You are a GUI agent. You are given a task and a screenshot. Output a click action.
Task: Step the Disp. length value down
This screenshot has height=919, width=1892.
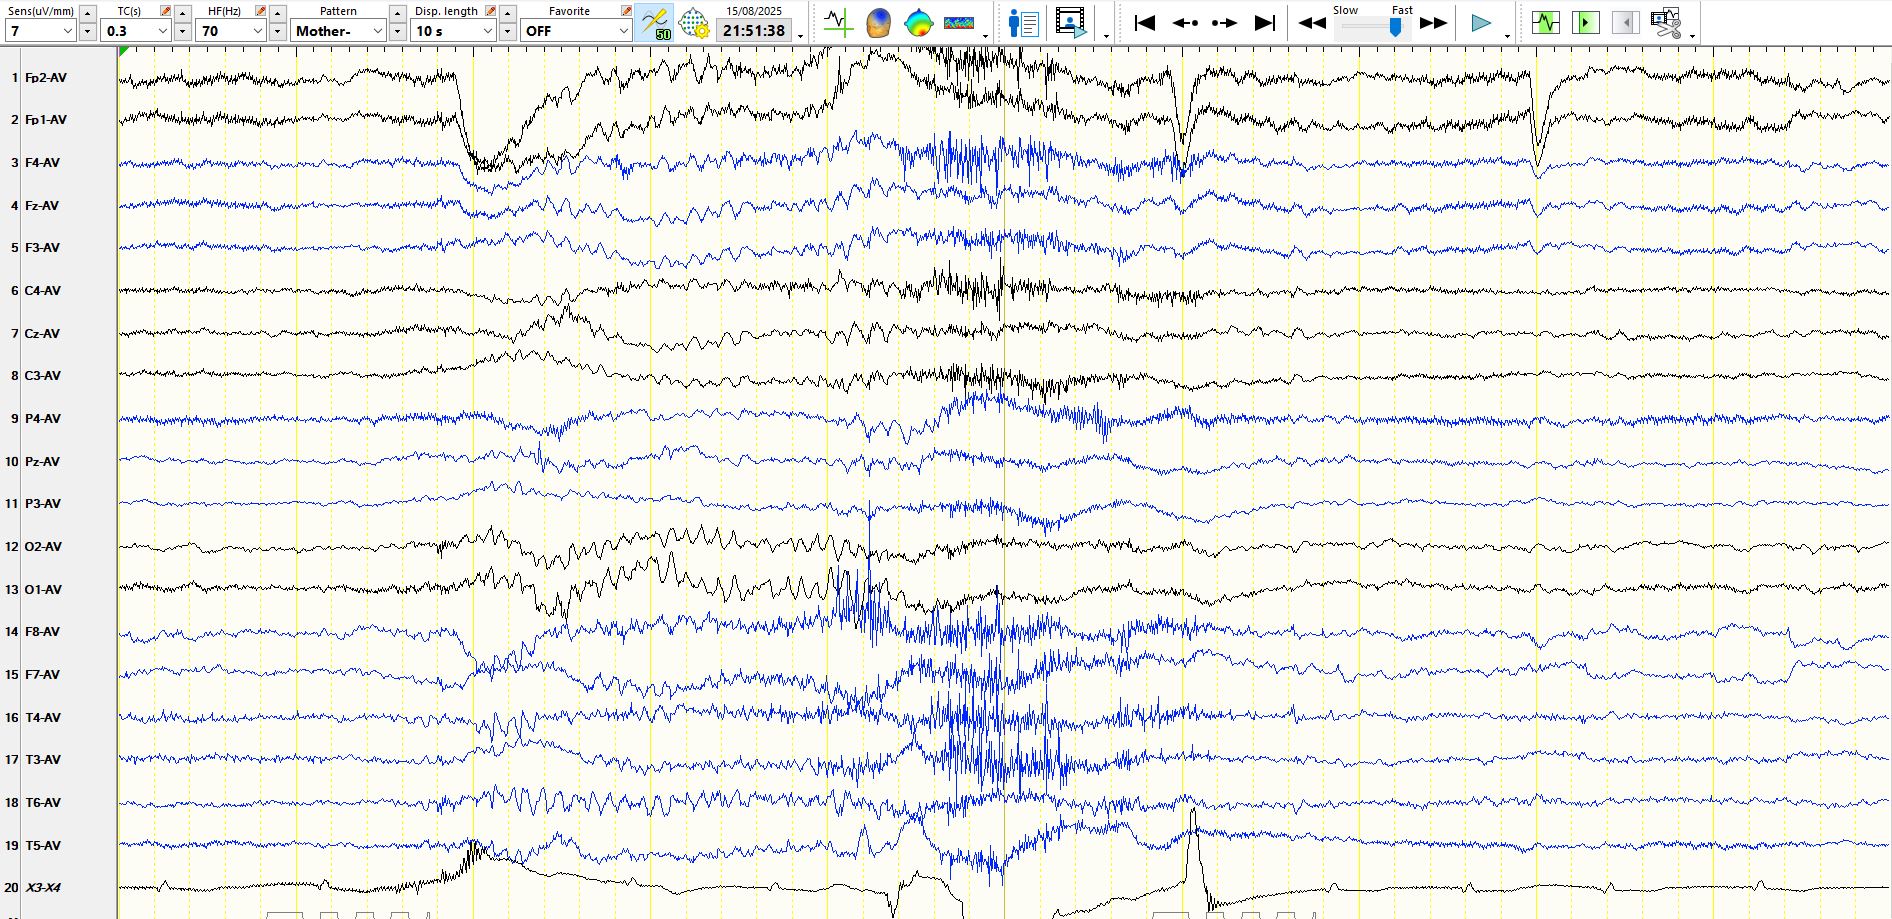[x=507, y=31]
